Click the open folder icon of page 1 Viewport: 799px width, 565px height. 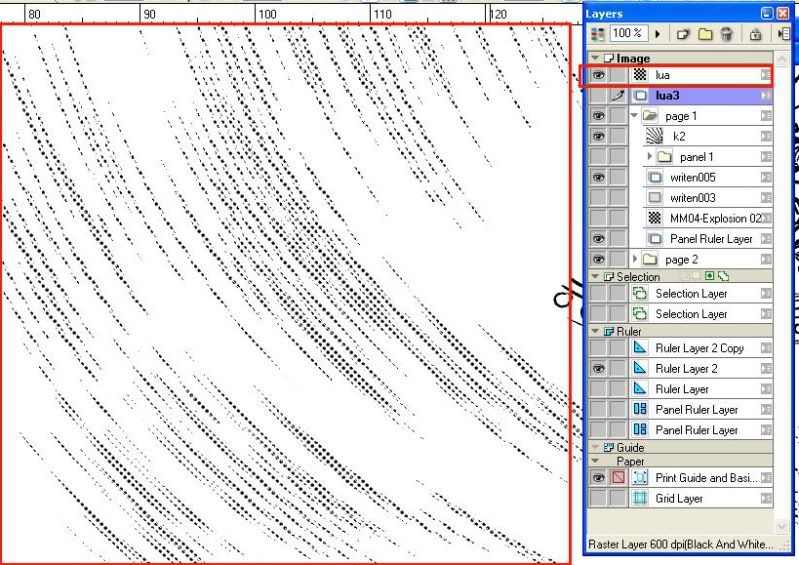click(650, 116)
